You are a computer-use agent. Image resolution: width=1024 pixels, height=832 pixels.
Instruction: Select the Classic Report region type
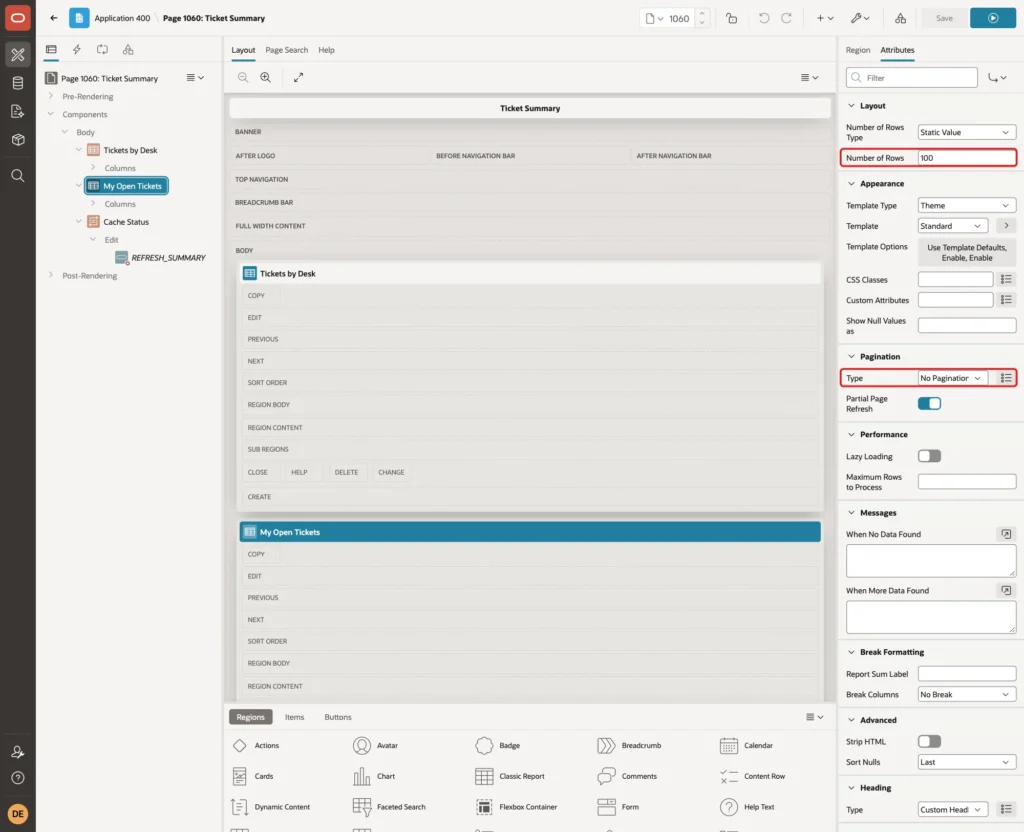pyautogui.click(x=511, y=776)
